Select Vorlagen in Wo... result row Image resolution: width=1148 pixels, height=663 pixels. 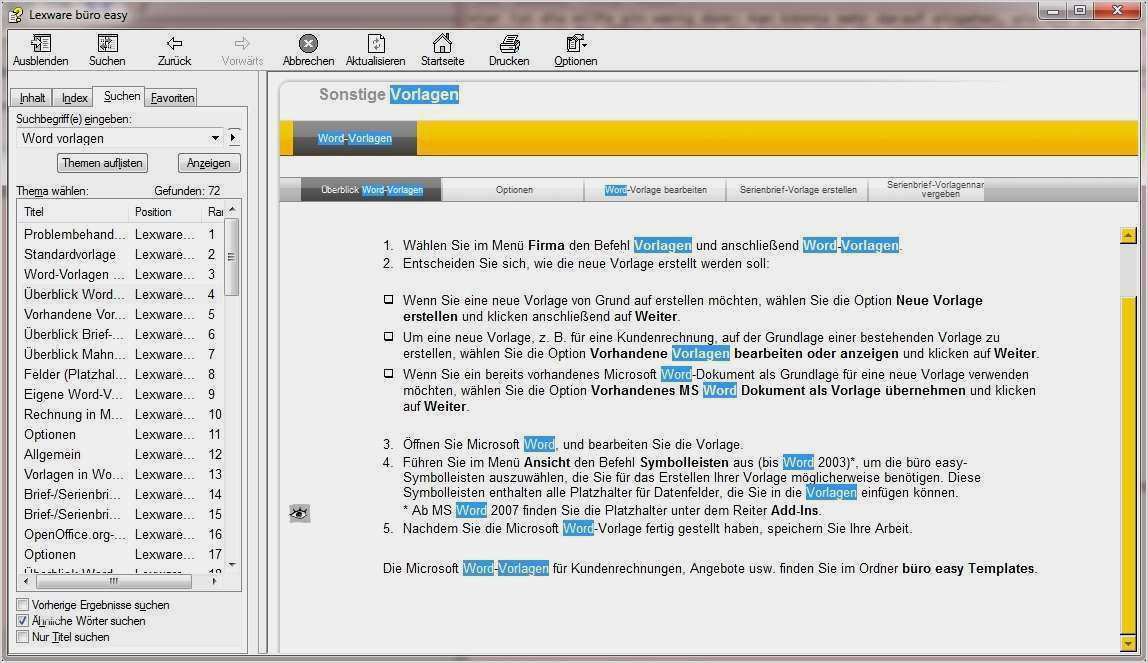[122, 474]
